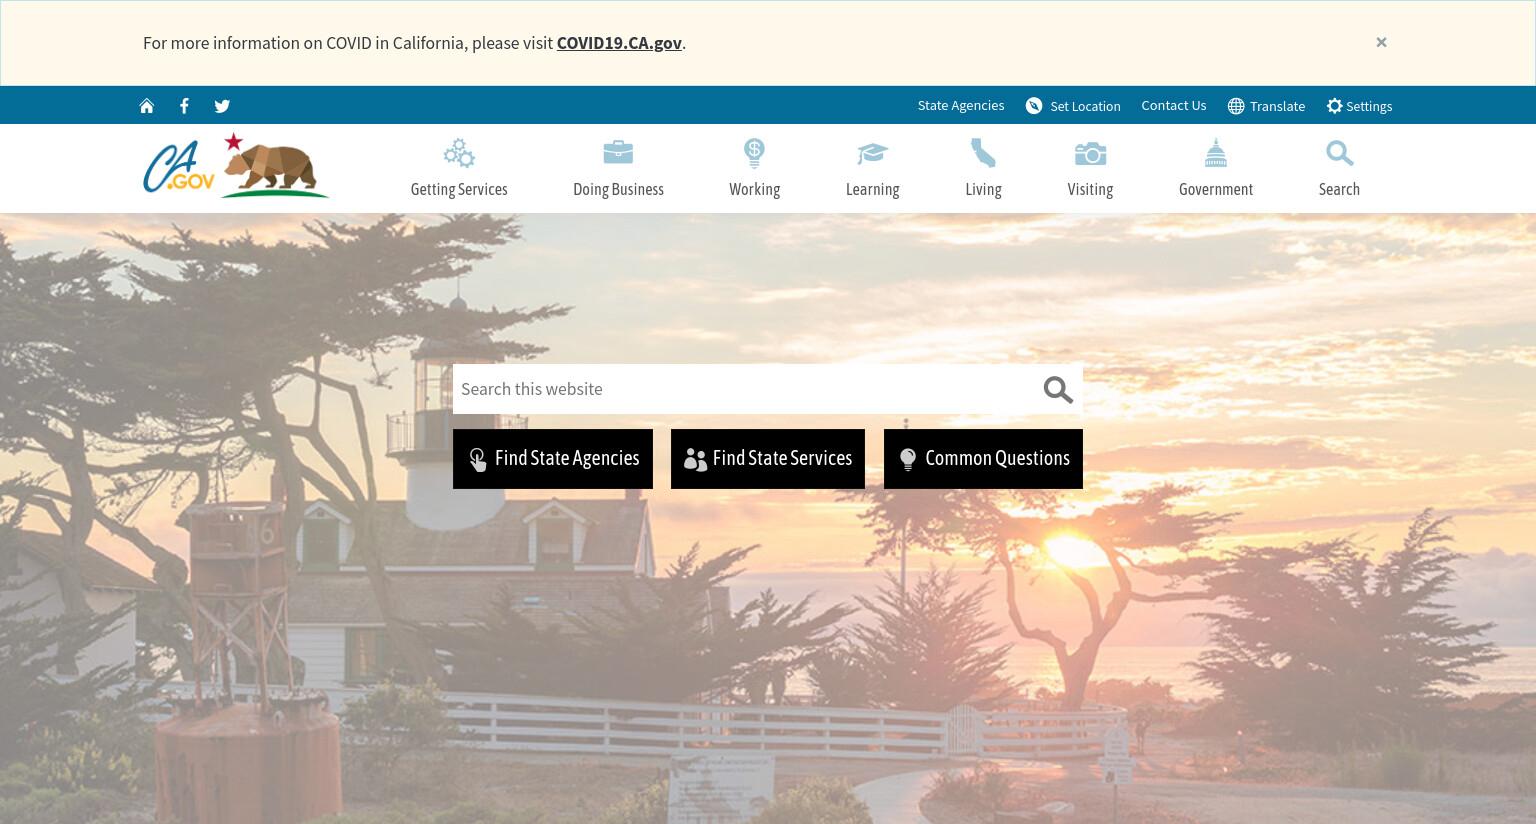The image size is (1536, 824).
Task: Open the Settings gear icon
Action: click(1334, 106)
